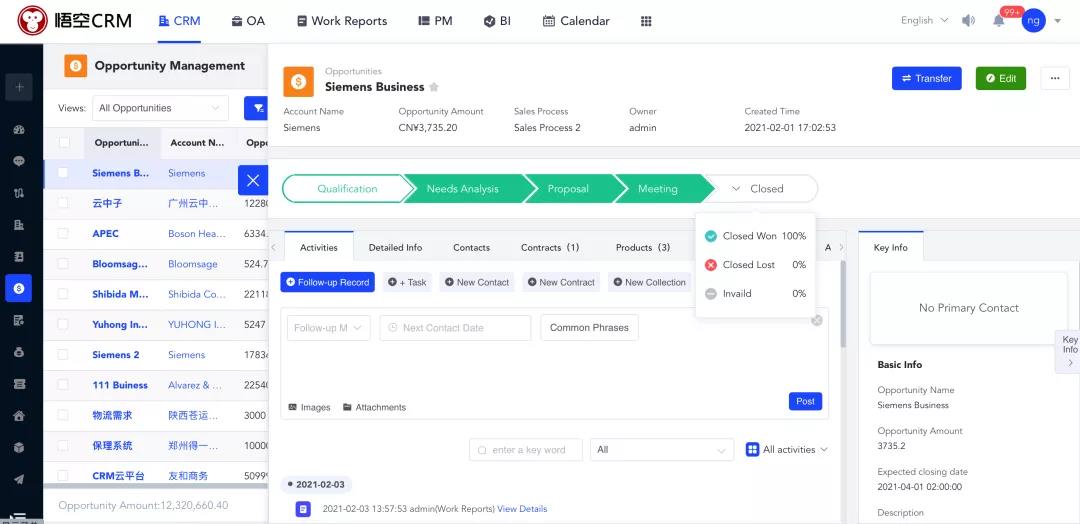1080x524 pixels.
Task: Open the notification bell with 99+ badge
Action: (999, 21)
